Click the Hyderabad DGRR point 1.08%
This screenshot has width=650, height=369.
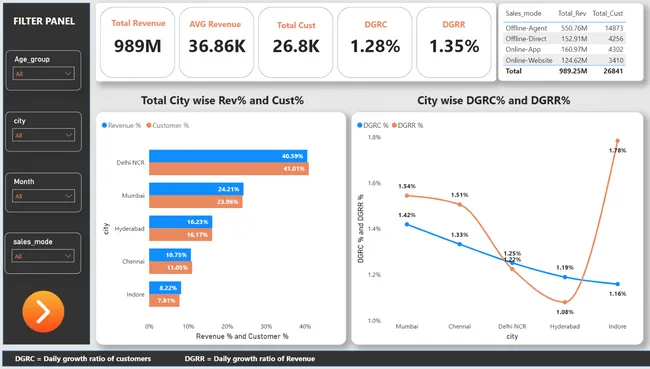(565, 302)
